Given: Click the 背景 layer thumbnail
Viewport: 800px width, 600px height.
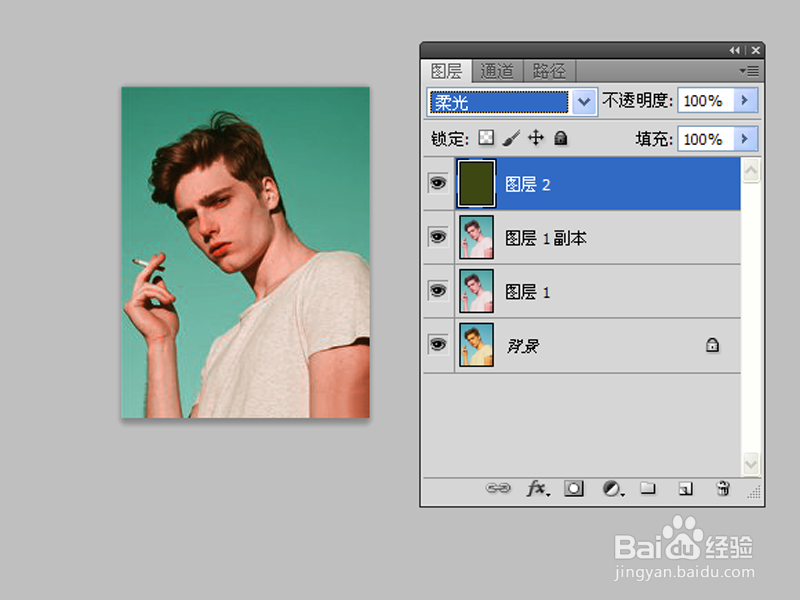Looking at the screenshot, I should coord(477,345).
